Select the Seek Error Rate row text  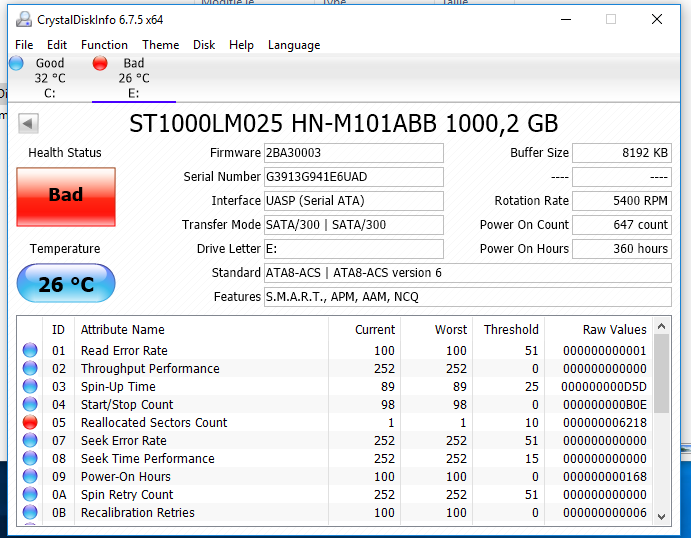(124, 441)
